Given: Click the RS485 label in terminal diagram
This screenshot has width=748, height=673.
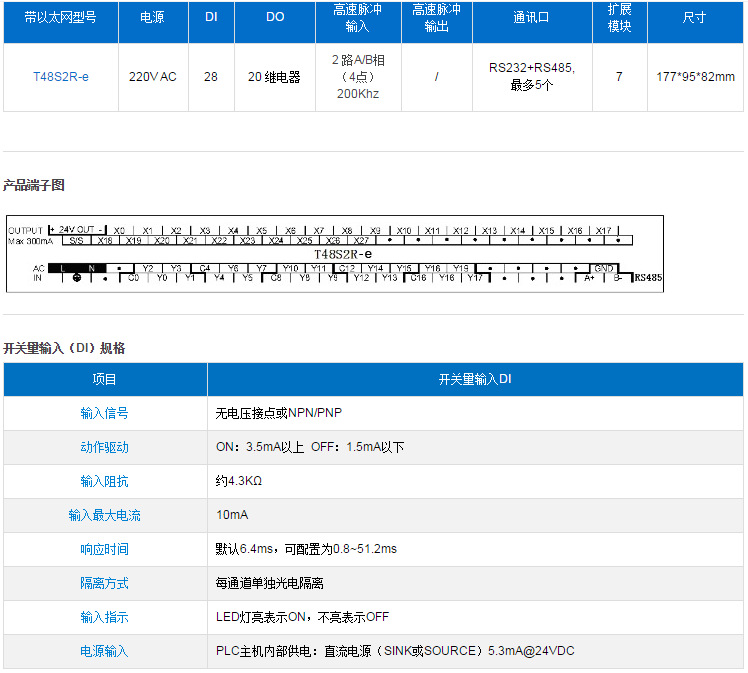Looking at the screenshot, I should (x=648, y=278).
